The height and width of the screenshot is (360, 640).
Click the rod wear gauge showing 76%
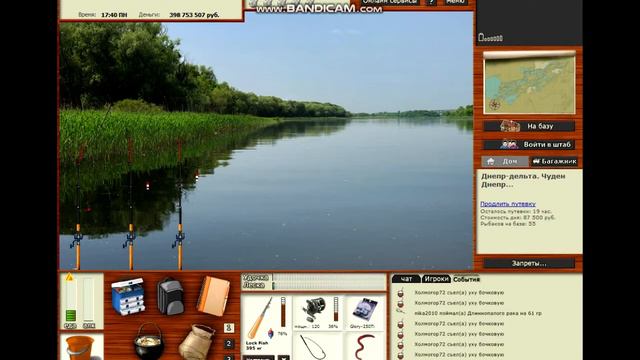(x=283, y=312)
